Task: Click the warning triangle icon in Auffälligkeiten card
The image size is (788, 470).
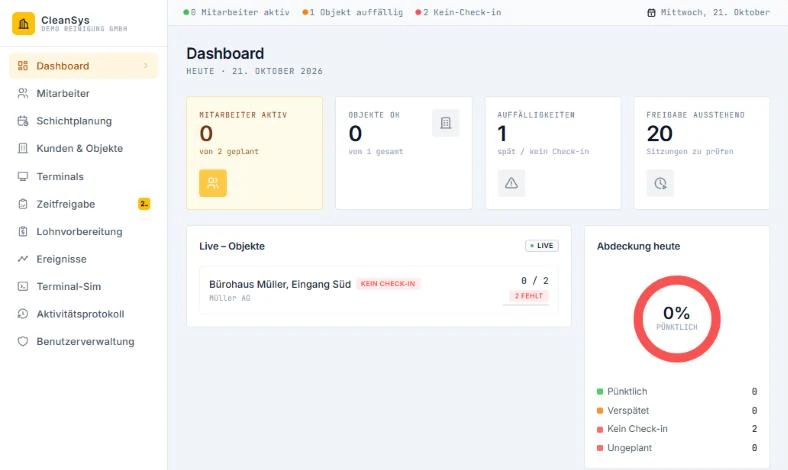Action: (511, 183)
